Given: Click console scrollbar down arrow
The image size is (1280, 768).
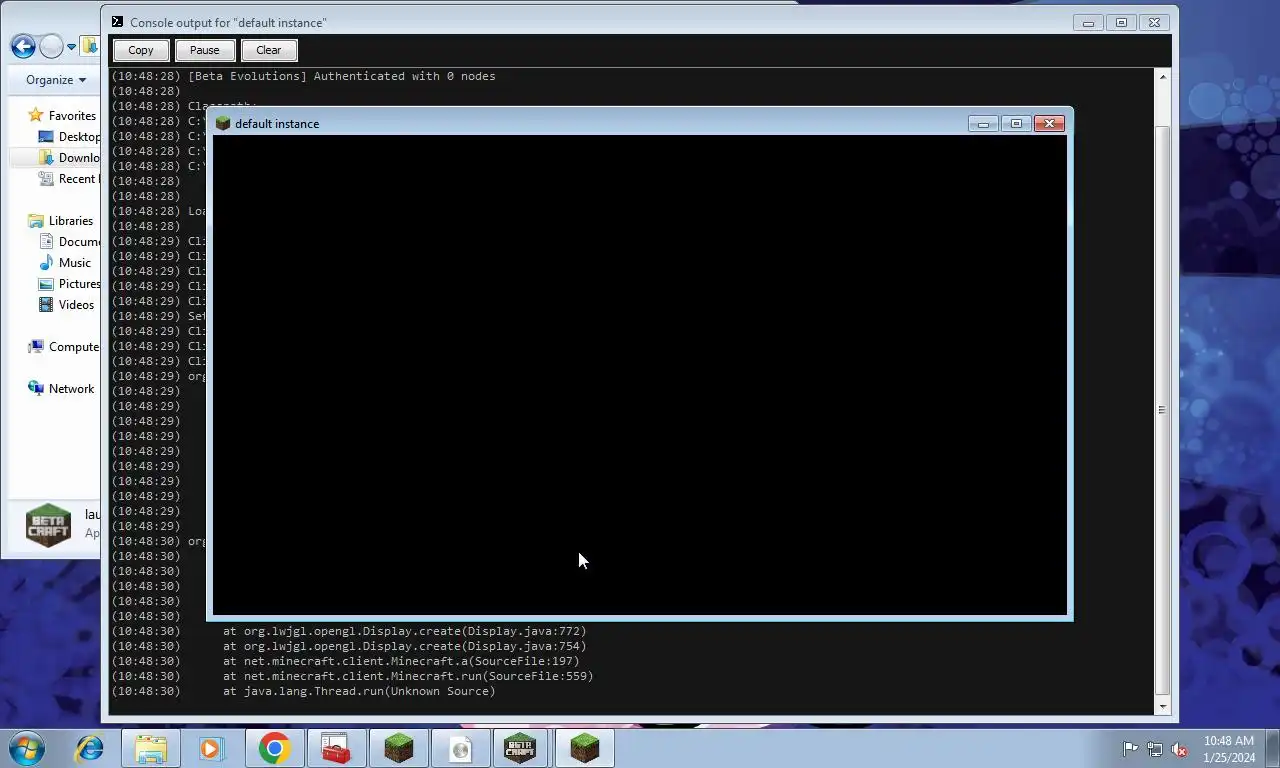Looking at the screenshot, I should tap(1162, 707).
